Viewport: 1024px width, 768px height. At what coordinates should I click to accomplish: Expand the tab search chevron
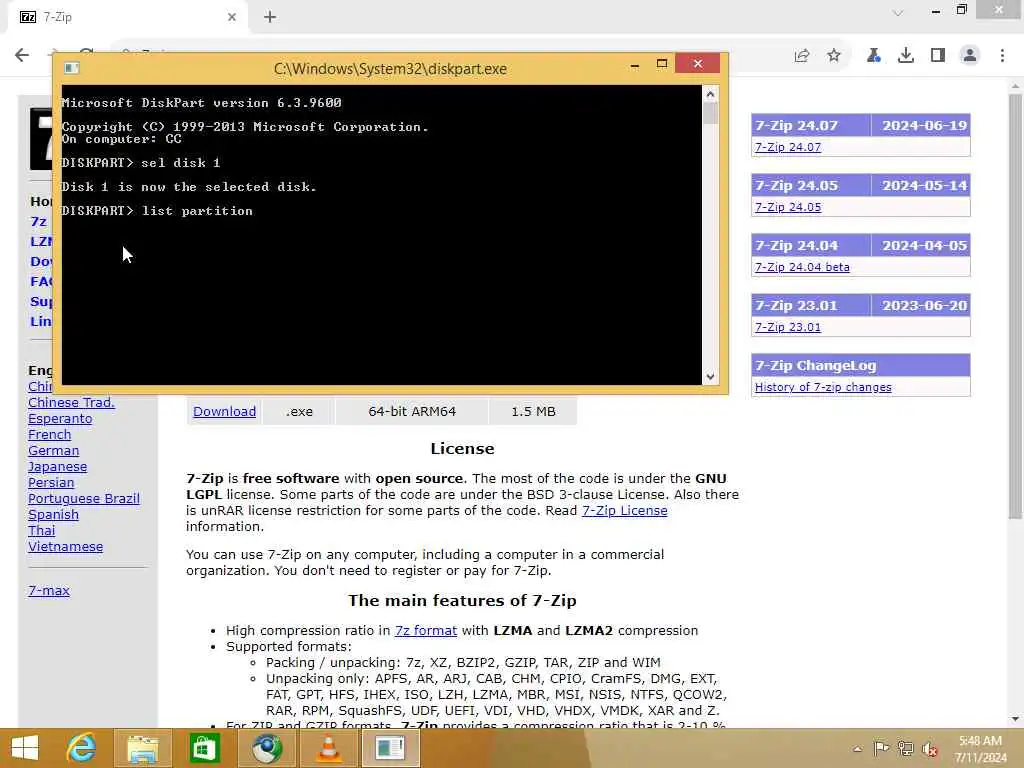898,12
